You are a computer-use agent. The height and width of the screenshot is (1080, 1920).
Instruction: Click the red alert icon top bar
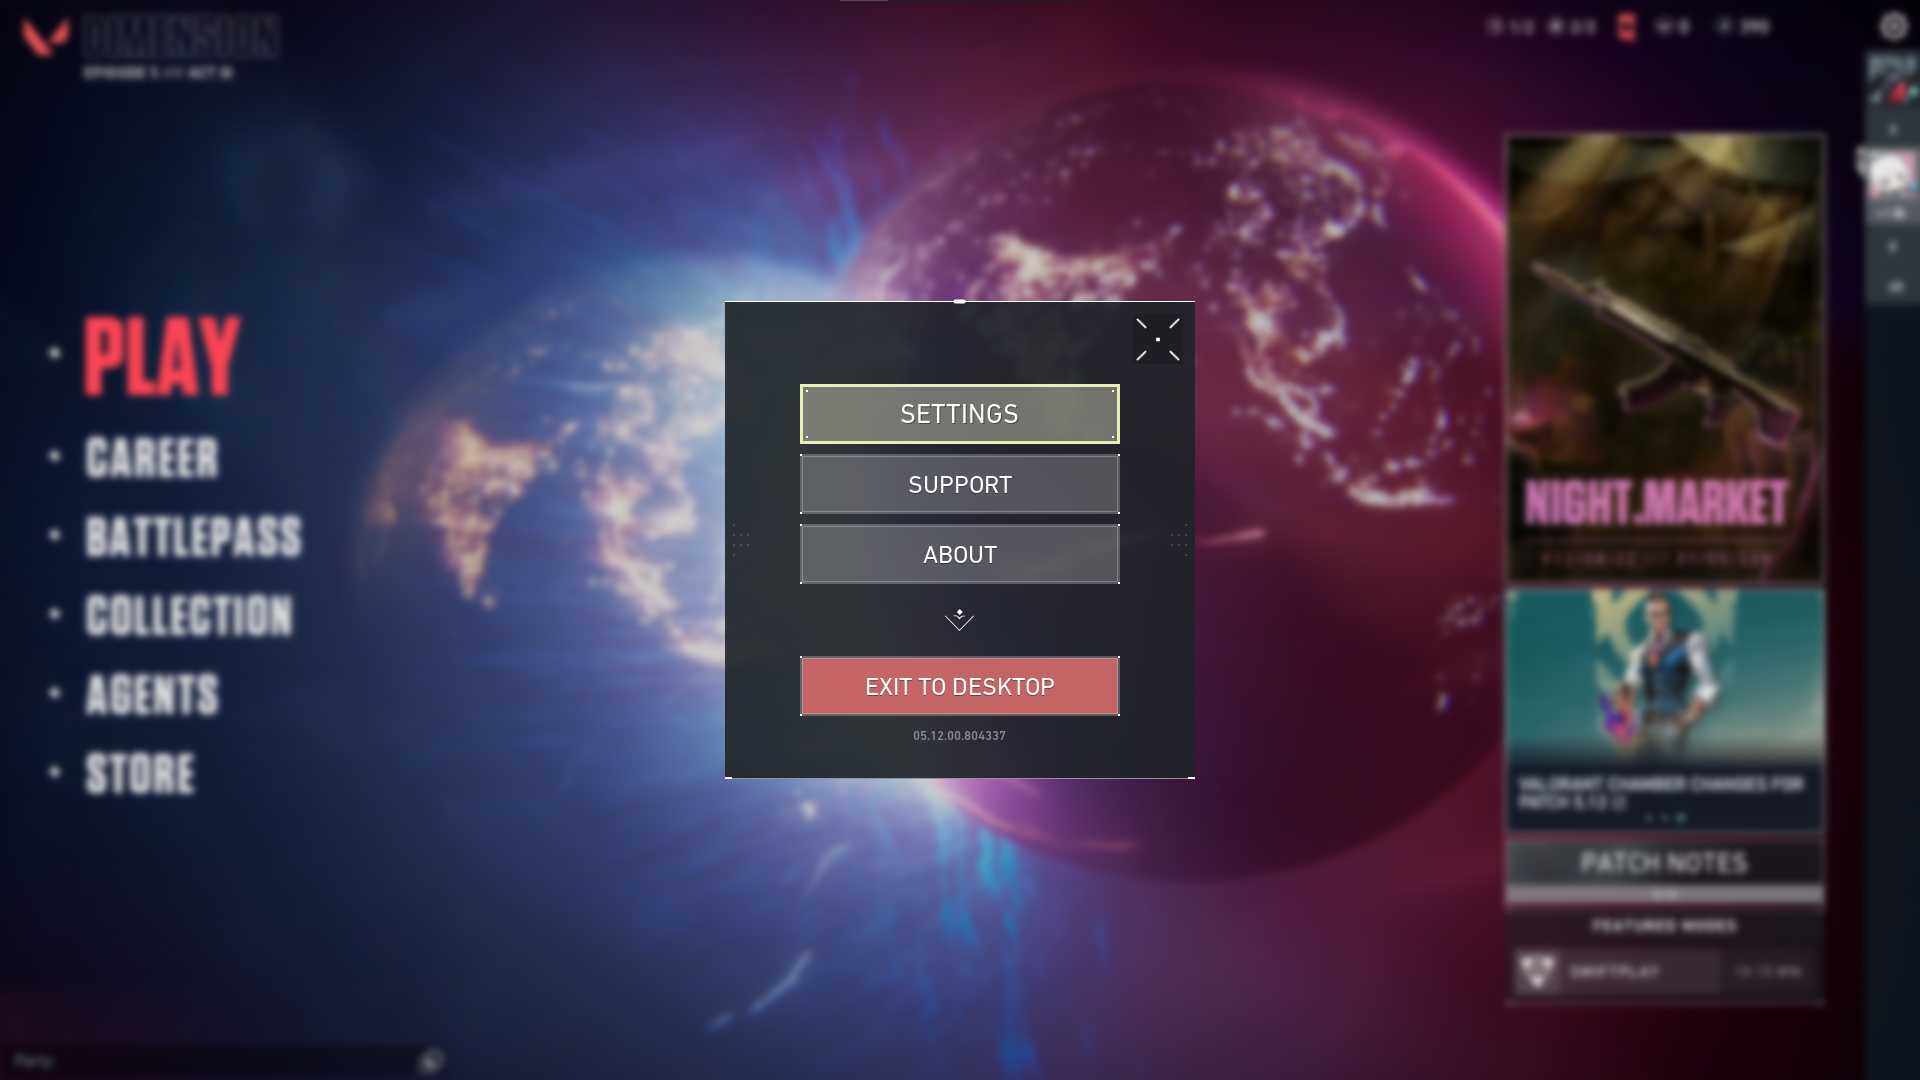click(x=1625, y=26)
